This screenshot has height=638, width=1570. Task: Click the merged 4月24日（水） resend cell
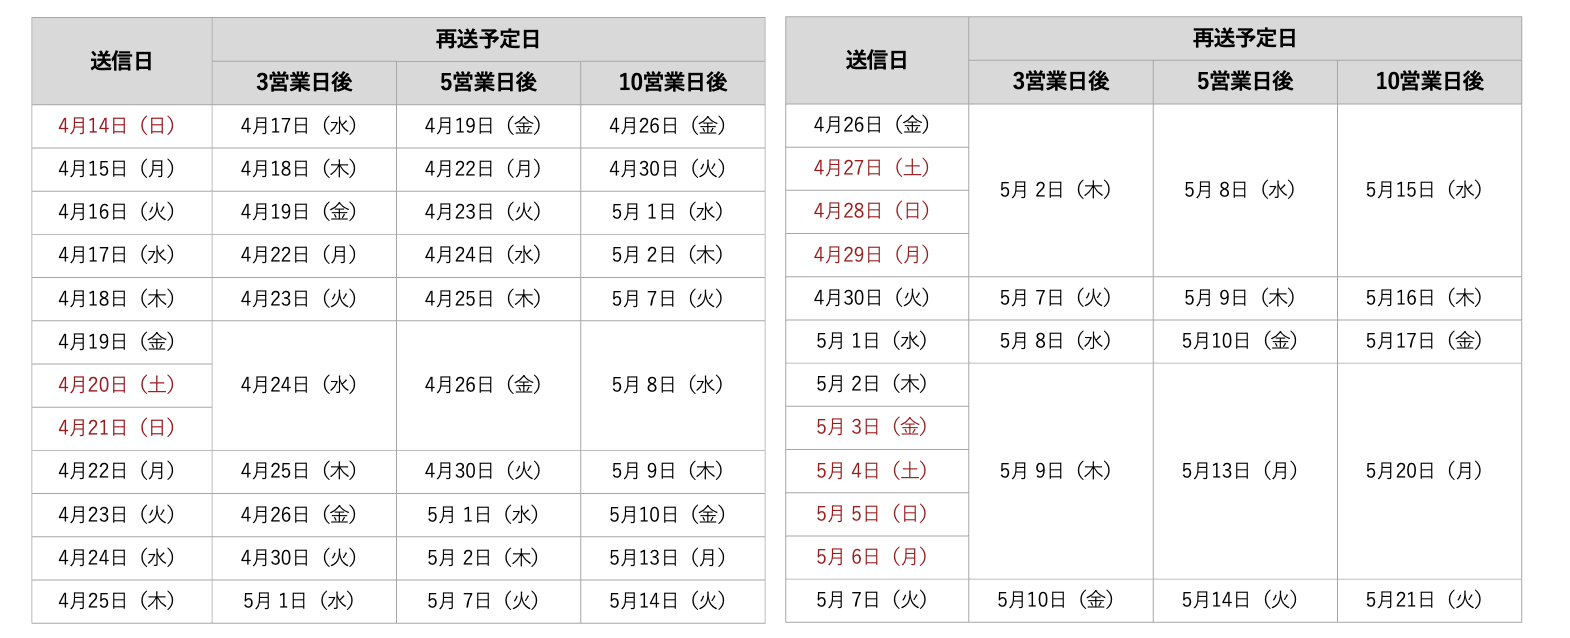(x=304, y=385)
